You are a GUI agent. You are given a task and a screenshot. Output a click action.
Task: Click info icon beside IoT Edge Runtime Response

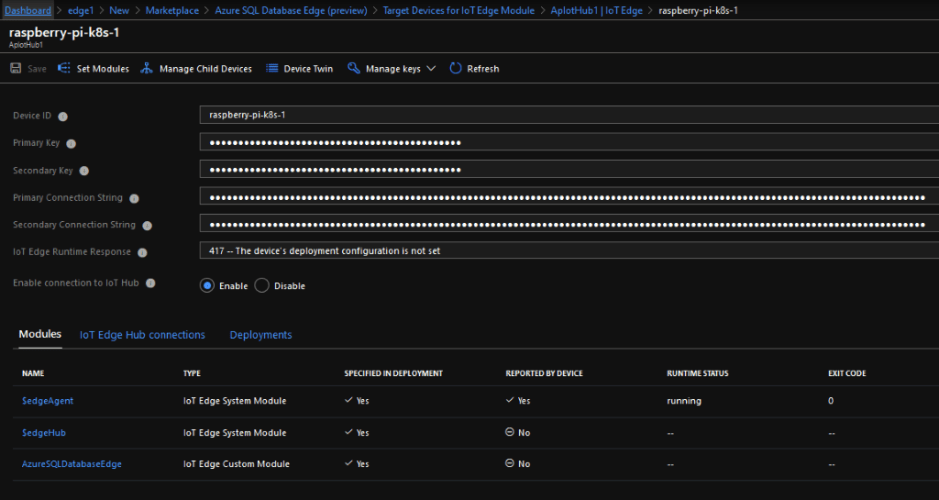(x=141, y=253)
